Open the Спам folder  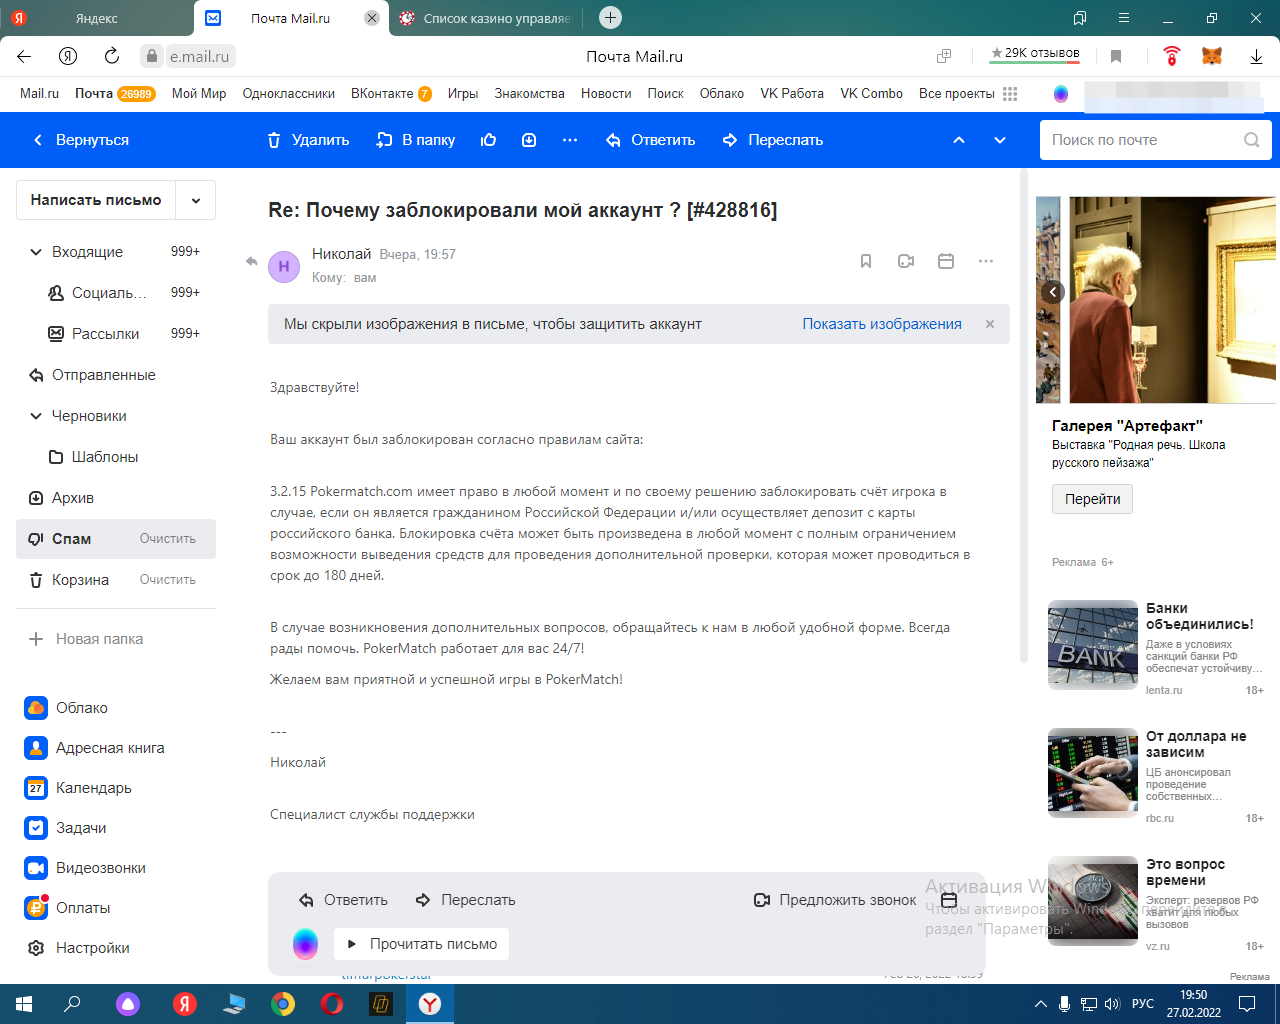(71, 539)
